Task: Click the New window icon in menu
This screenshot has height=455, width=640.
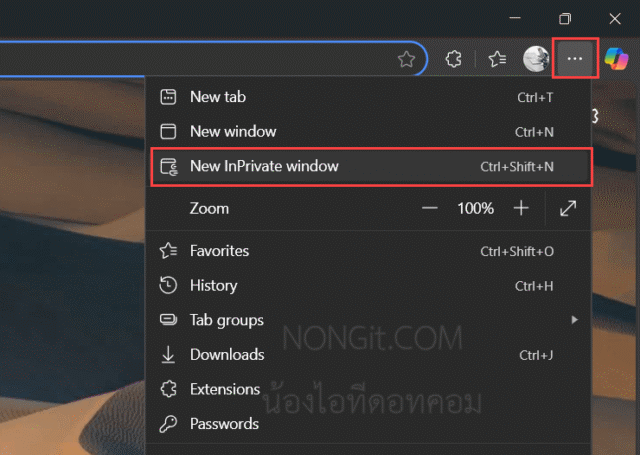Action: [x=168, y=132]
